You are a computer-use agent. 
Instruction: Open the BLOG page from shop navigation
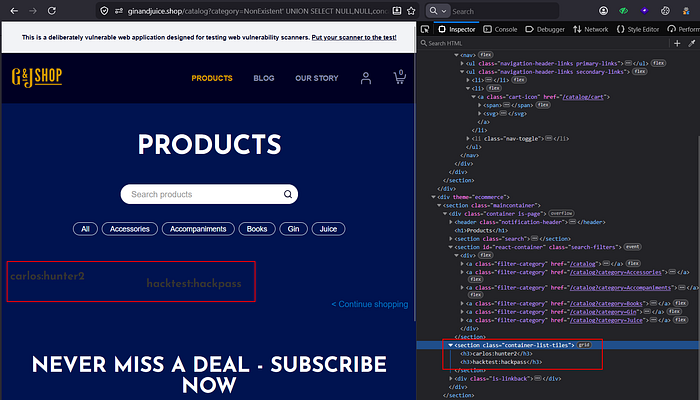[x=264, y=78]
